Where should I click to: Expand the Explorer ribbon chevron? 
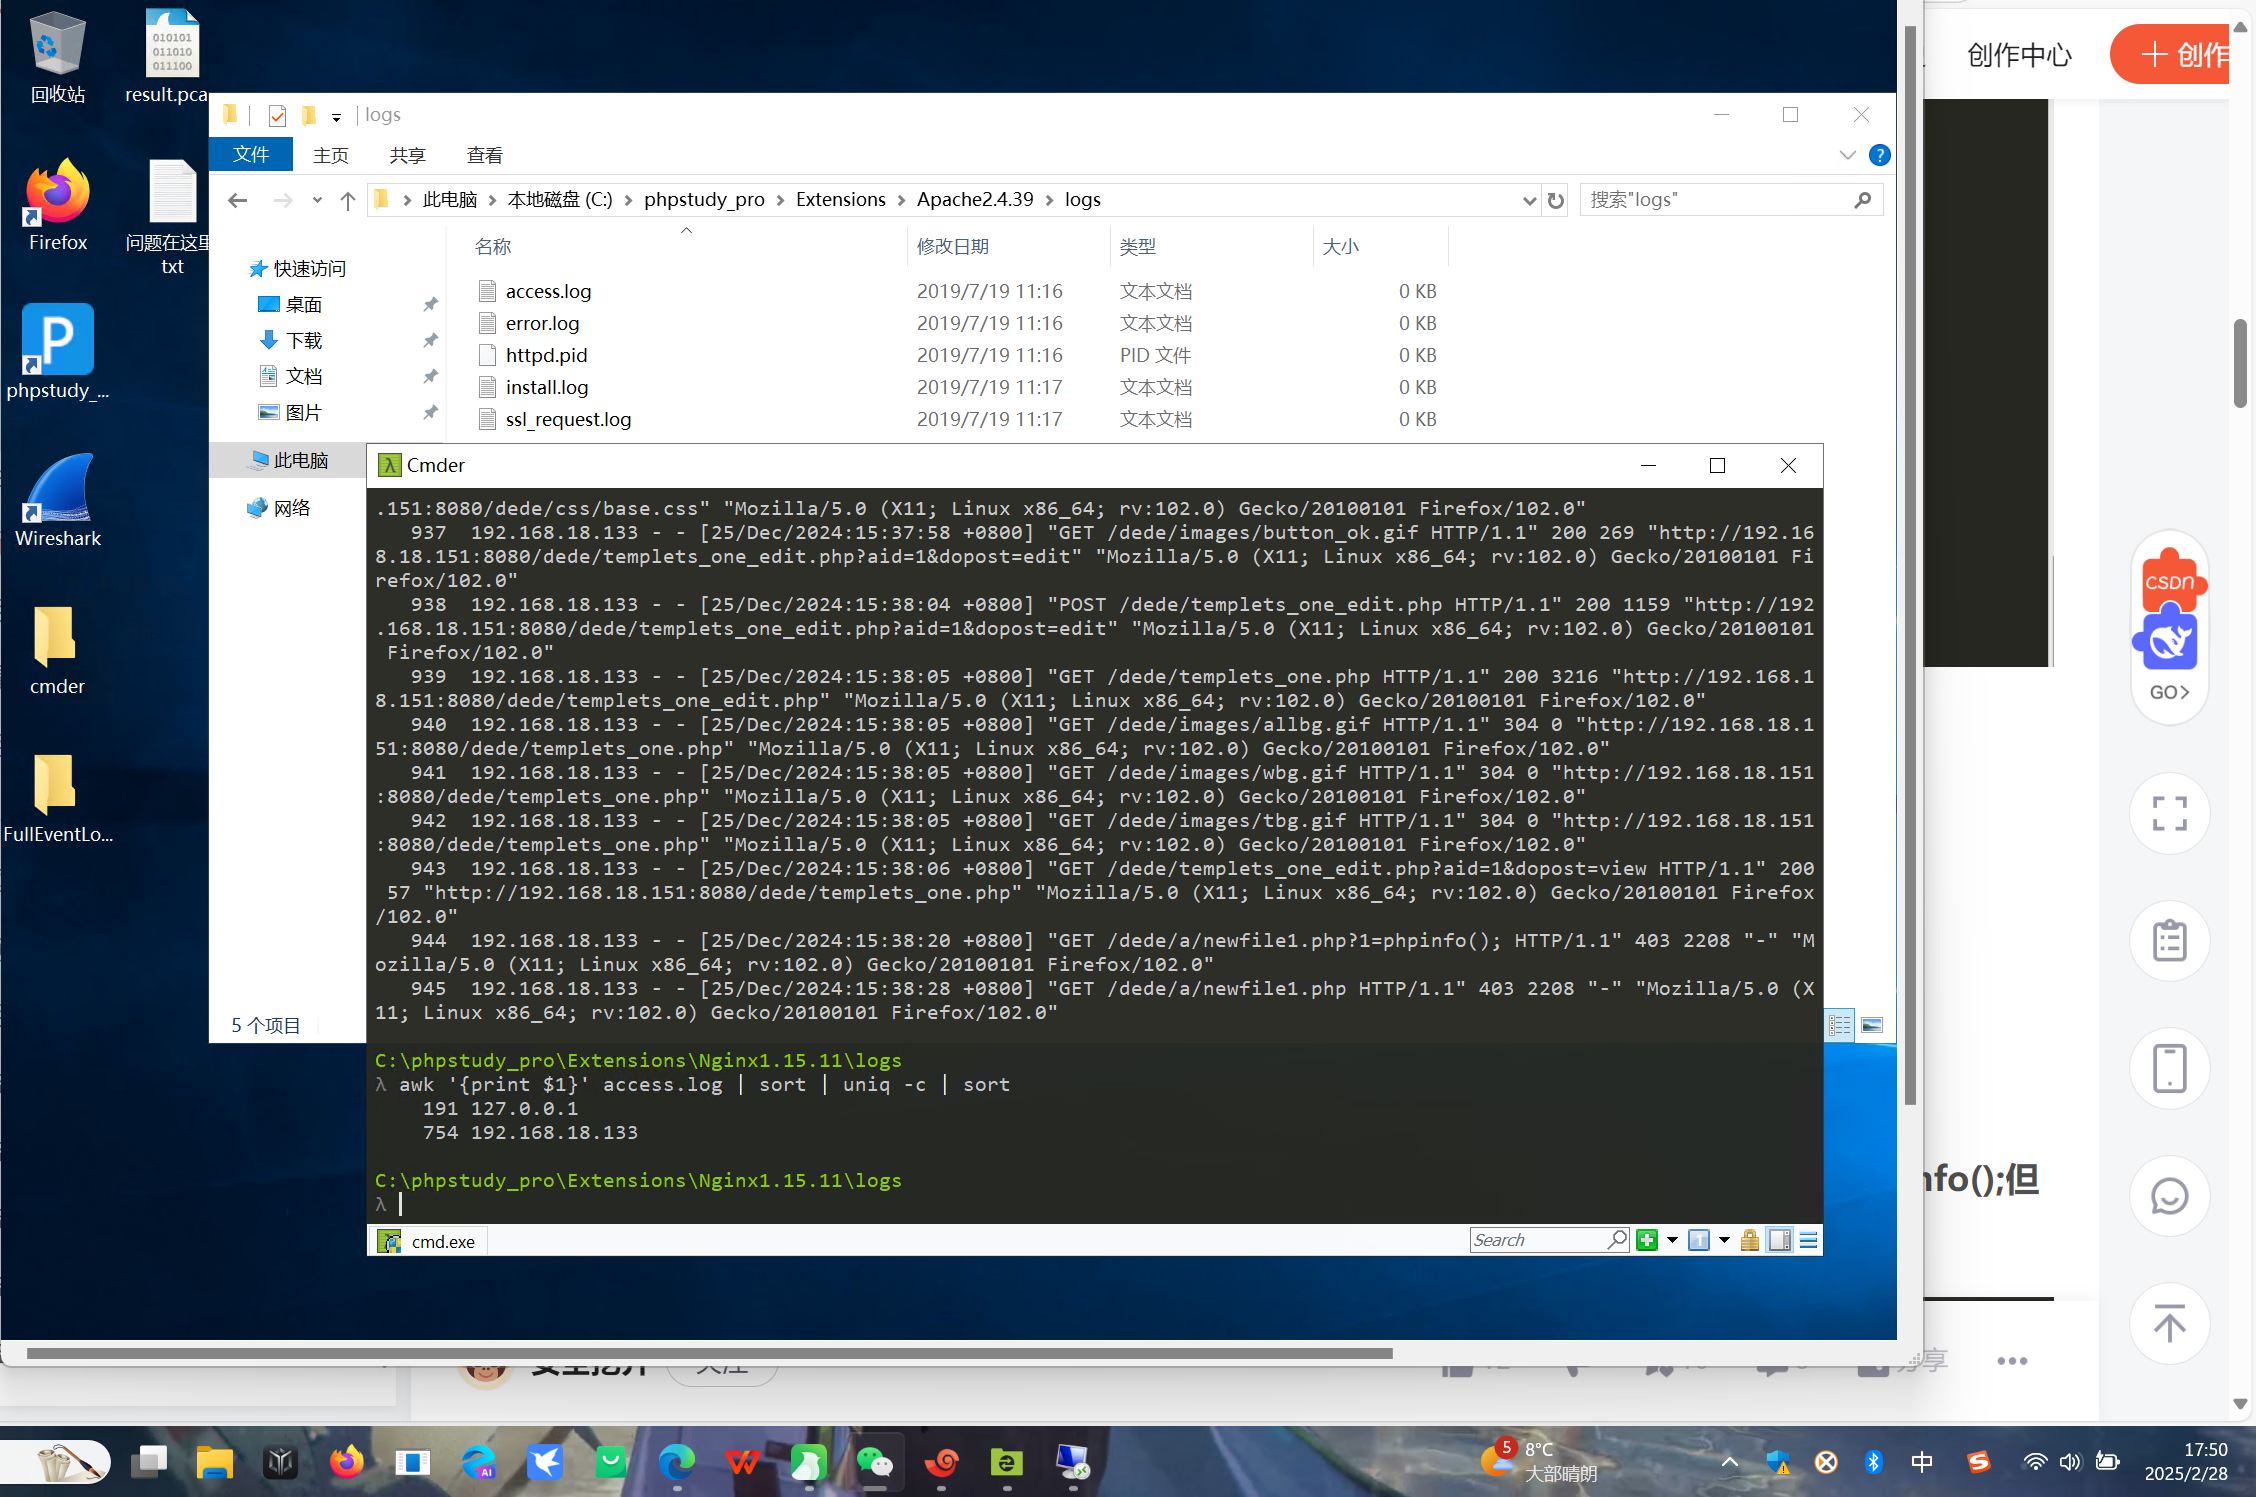coord(1847,155)
